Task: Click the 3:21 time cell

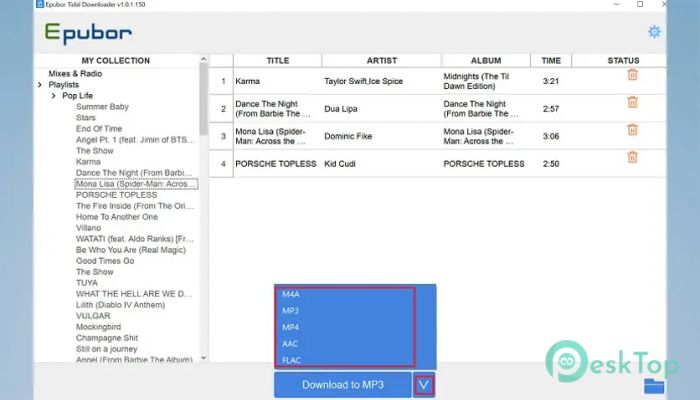Action: 551,81
